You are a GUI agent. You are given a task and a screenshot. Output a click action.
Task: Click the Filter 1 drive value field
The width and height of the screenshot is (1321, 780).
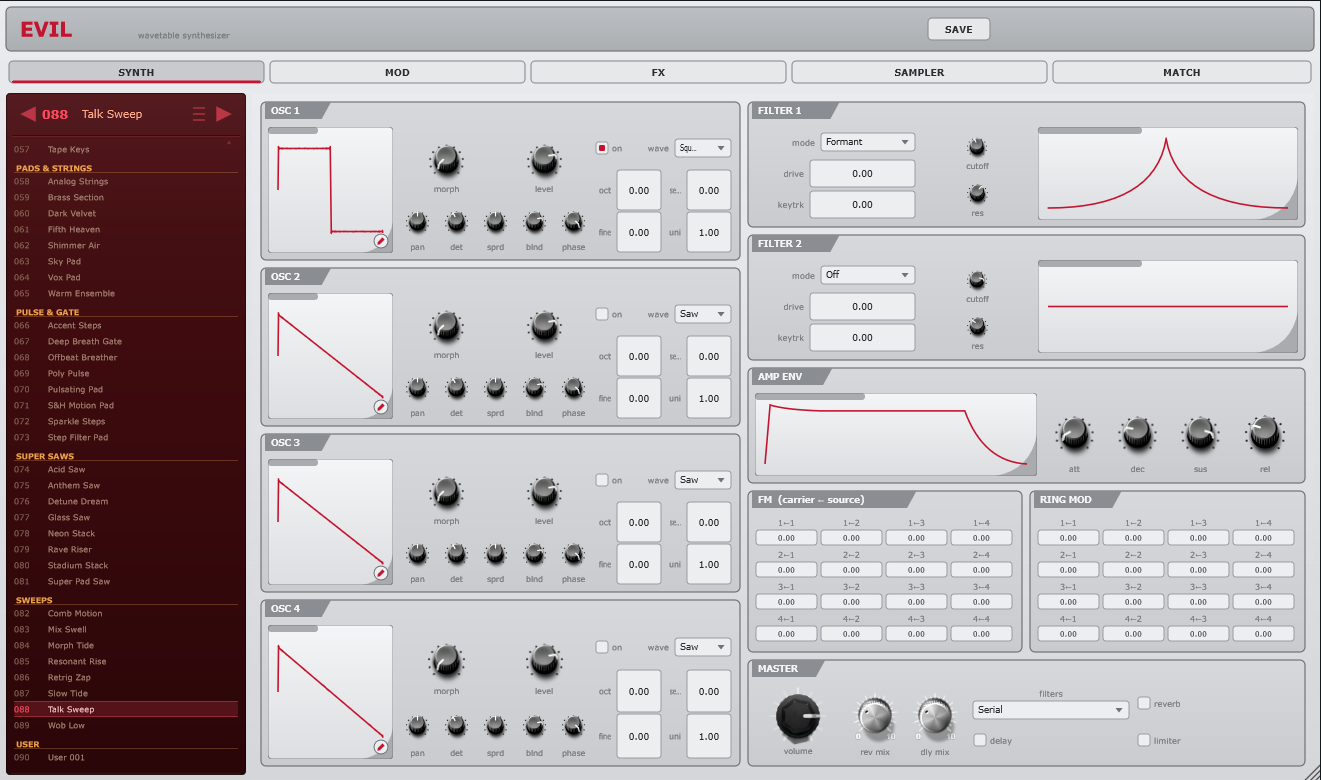coord(862,173)
